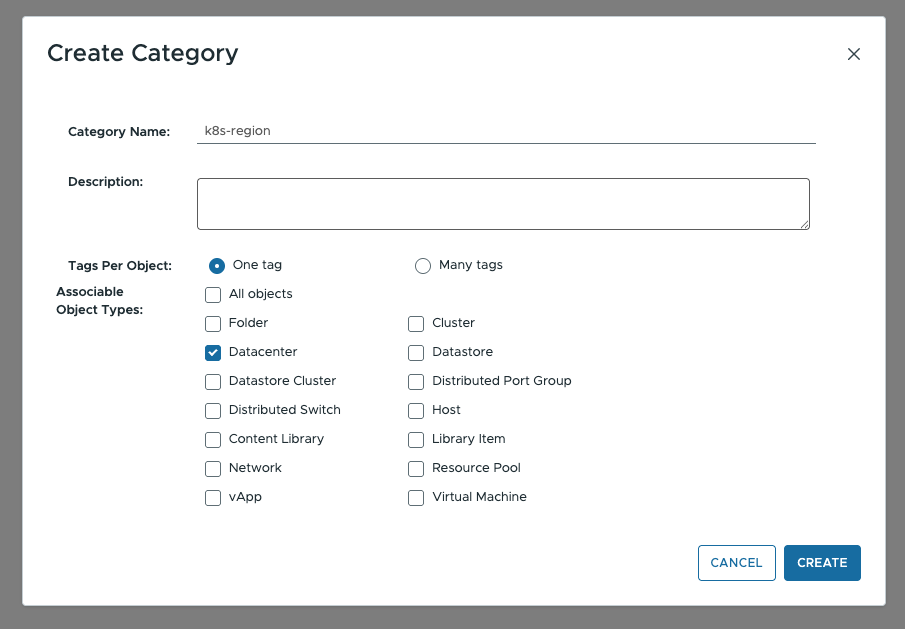Check the Network object type
This screenshot has width=905, height=629.
tap(213, 468)
